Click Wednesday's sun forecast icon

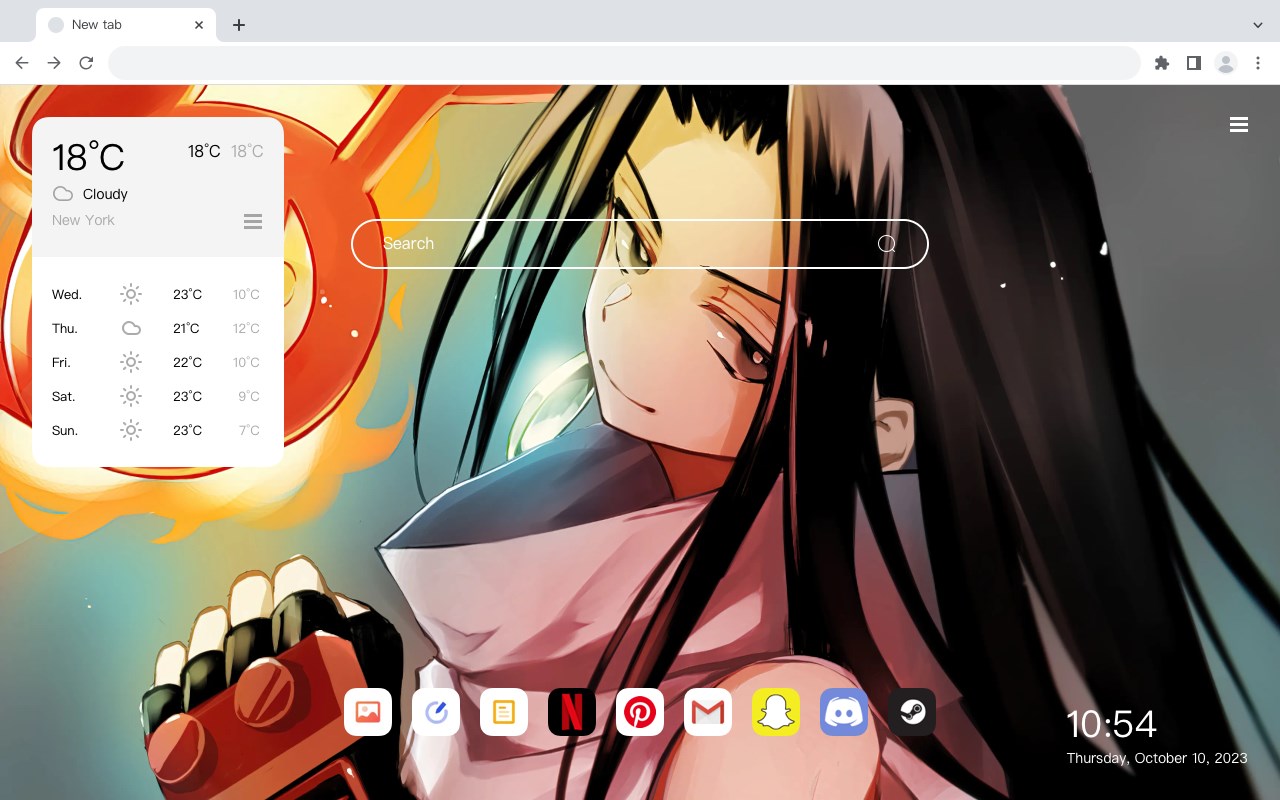(x=131, y=294)
